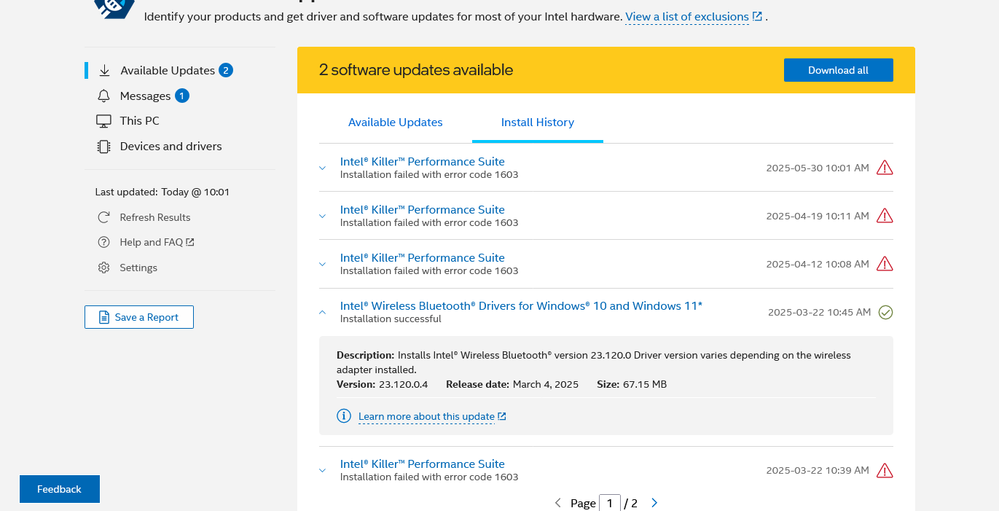Go to previous history page arrow
The image size is (999, 511).
(557, 503)
